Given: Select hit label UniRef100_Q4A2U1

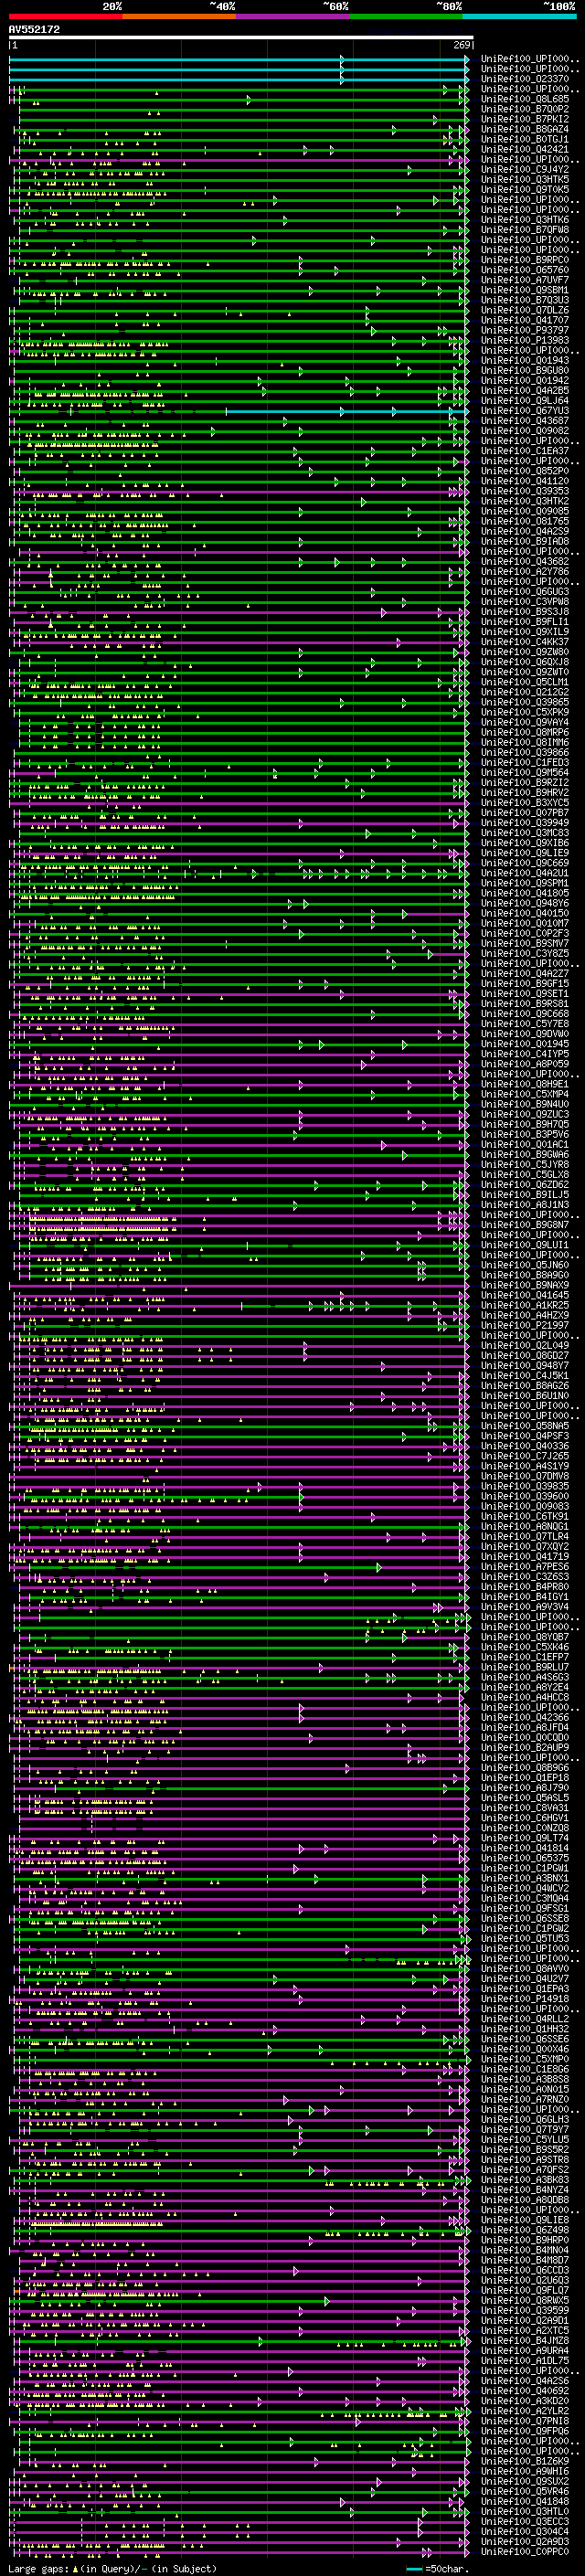Looking at the screenshot, I should point(525,873).
